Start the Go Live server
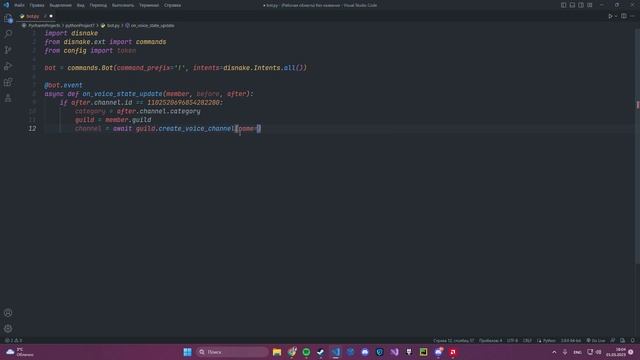This screenshot has width=640, height=360. (596, 340)
